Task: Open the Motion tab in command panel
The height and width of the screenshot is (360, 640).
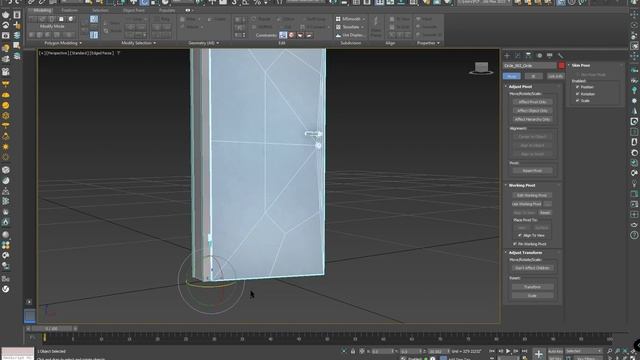Action: 539,55
